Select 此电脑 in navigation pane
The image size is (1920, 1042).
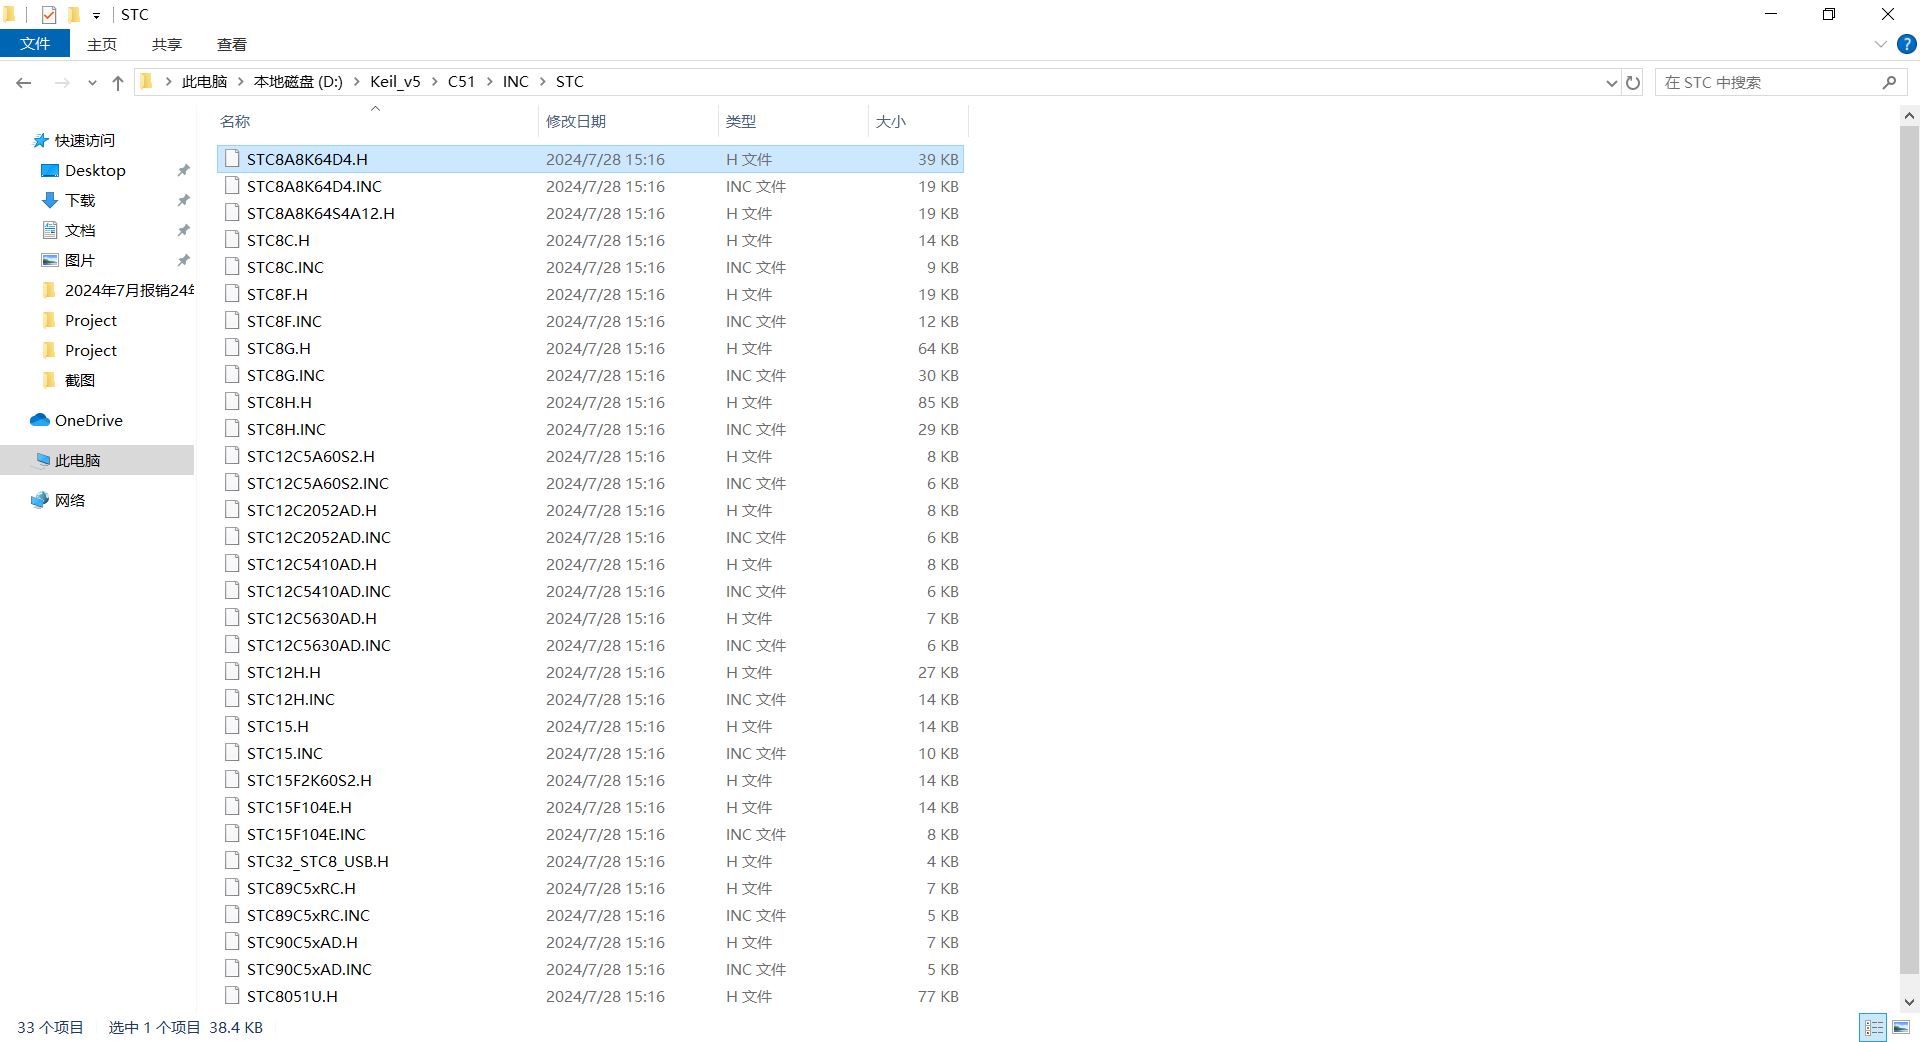point(97,460)
